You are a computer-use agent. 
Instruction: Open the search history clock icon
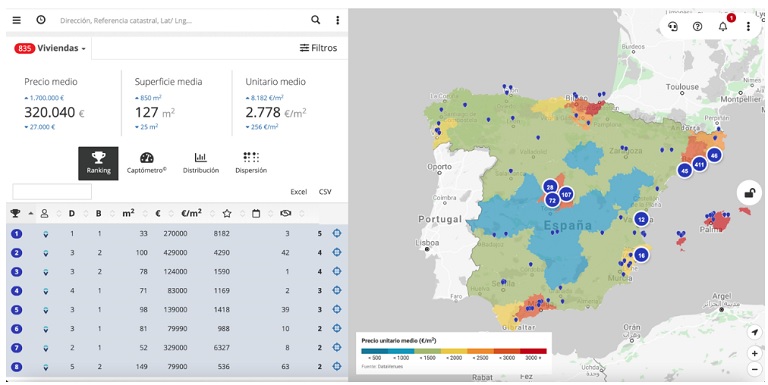[x=41, y=20]
